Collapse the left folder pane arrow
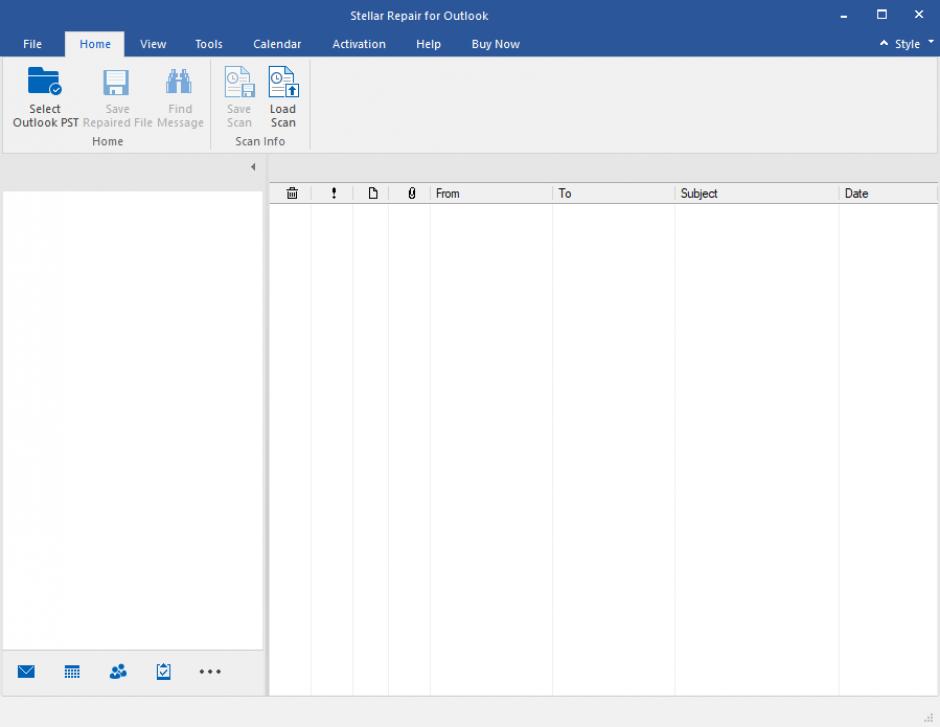 (253, 167)
